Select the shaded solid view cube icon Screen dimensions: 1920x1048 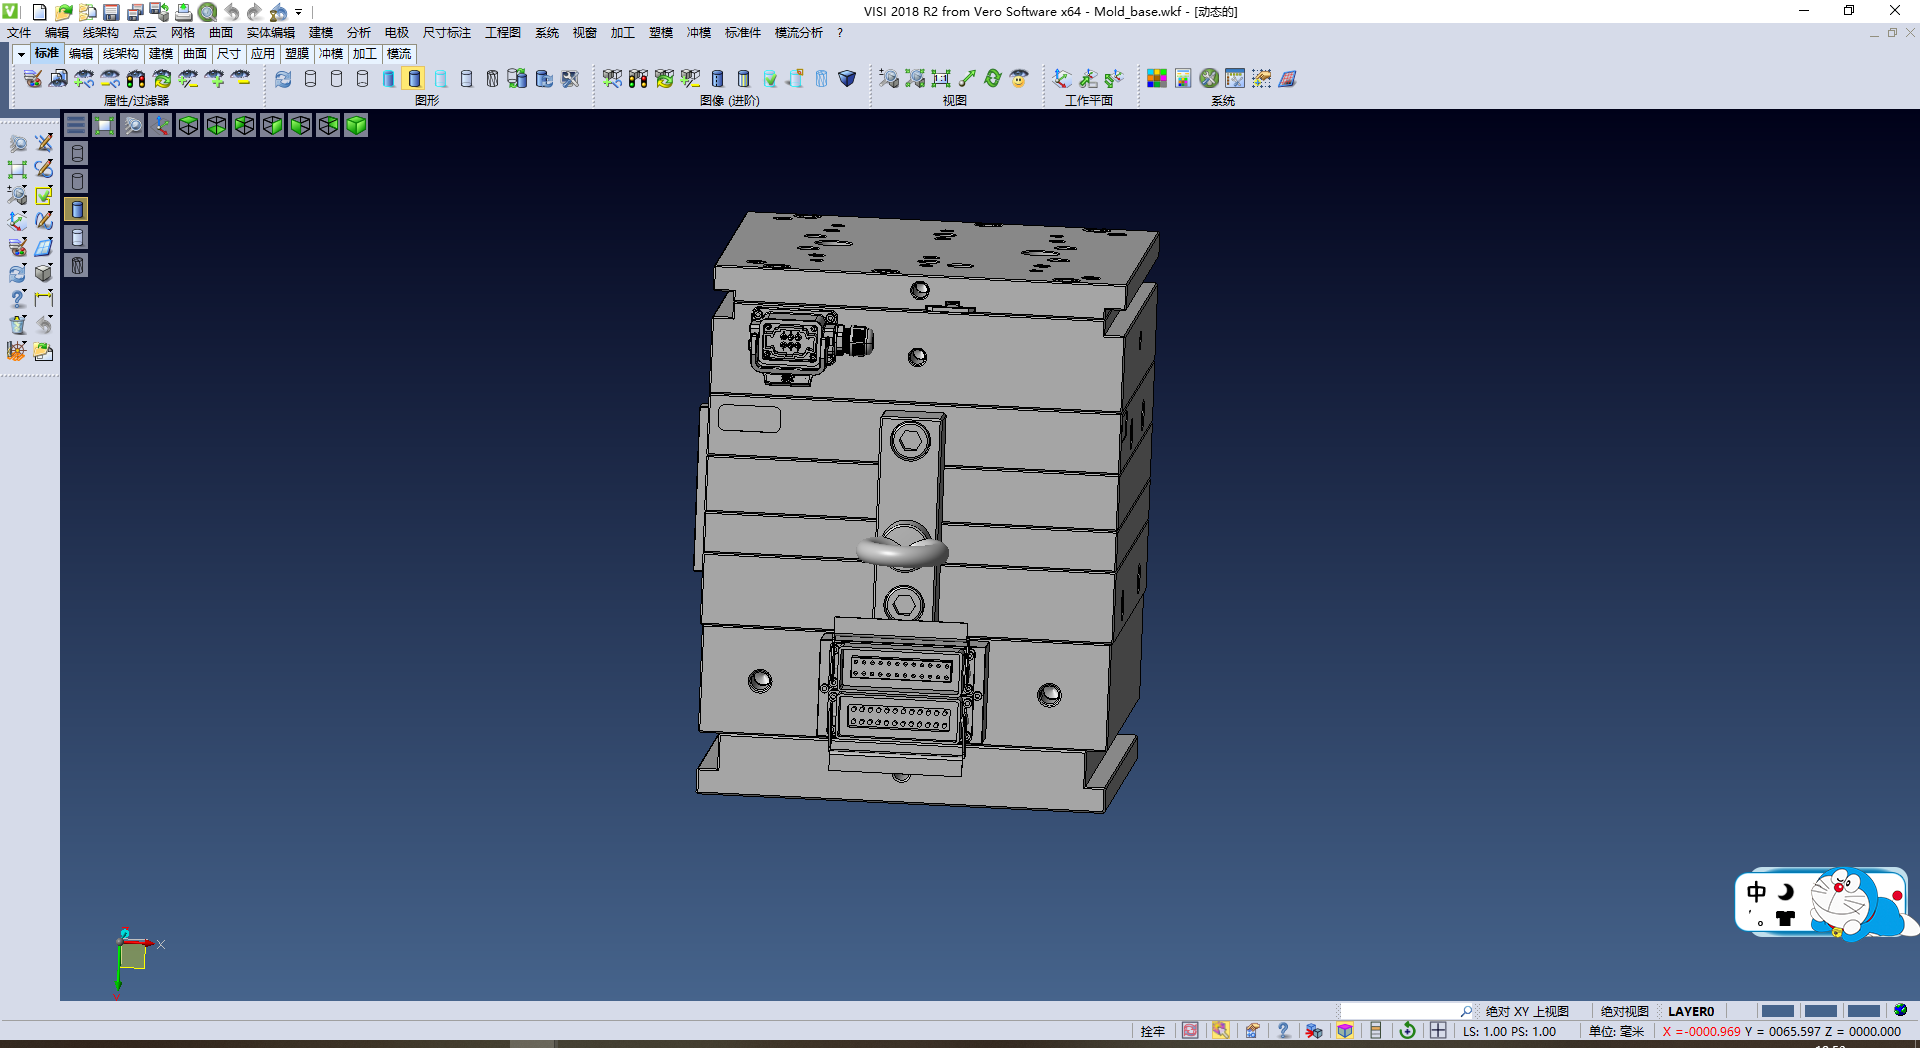(355, 125)
